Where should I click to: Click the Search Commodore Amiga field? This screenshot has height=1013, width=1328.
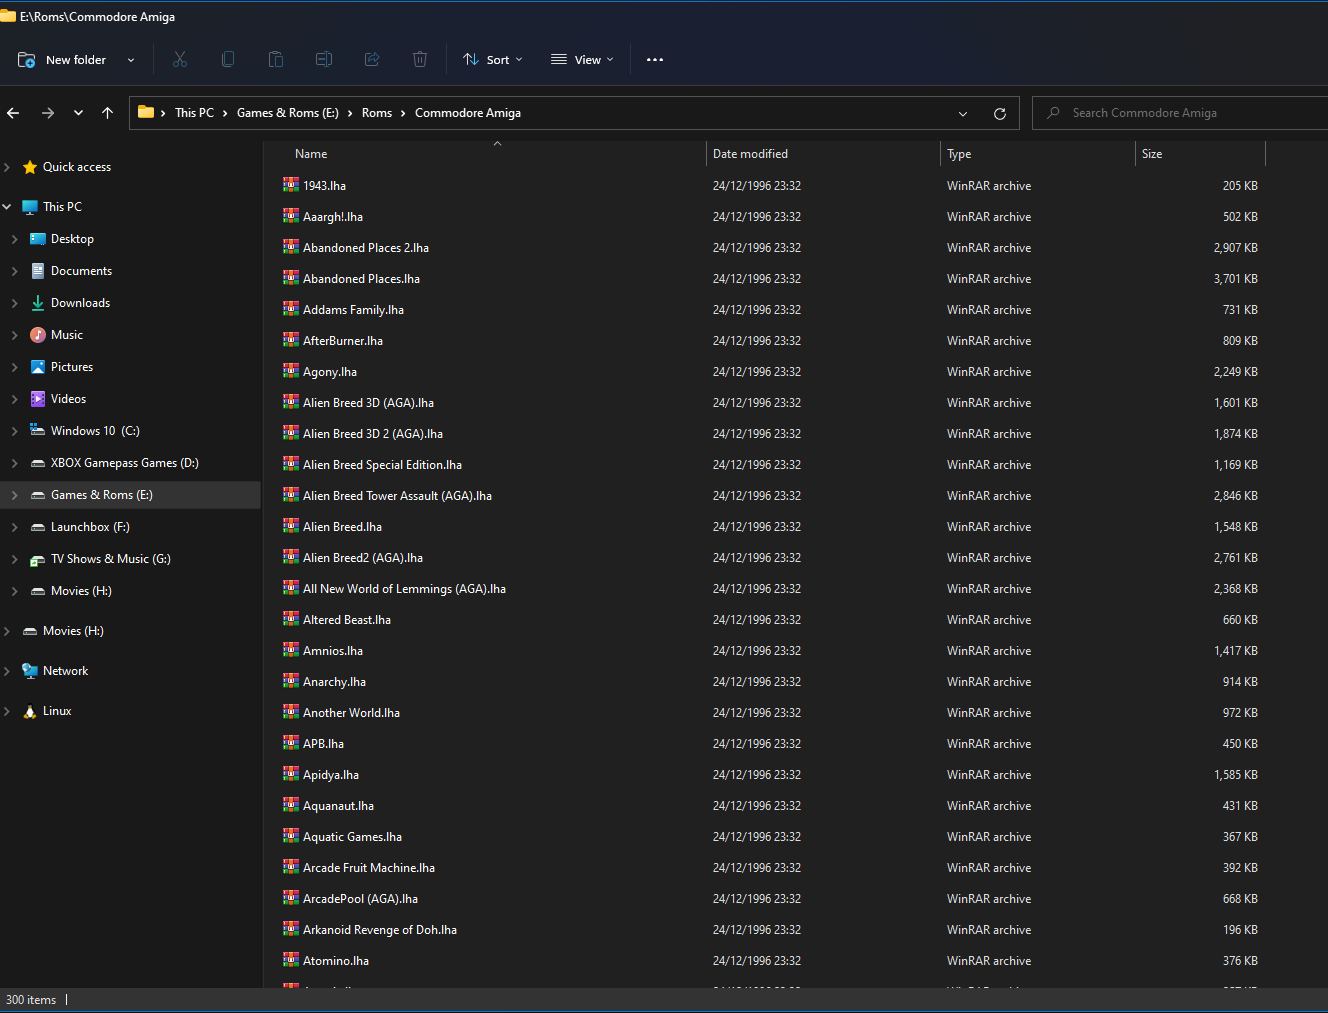coord(1181,113)
